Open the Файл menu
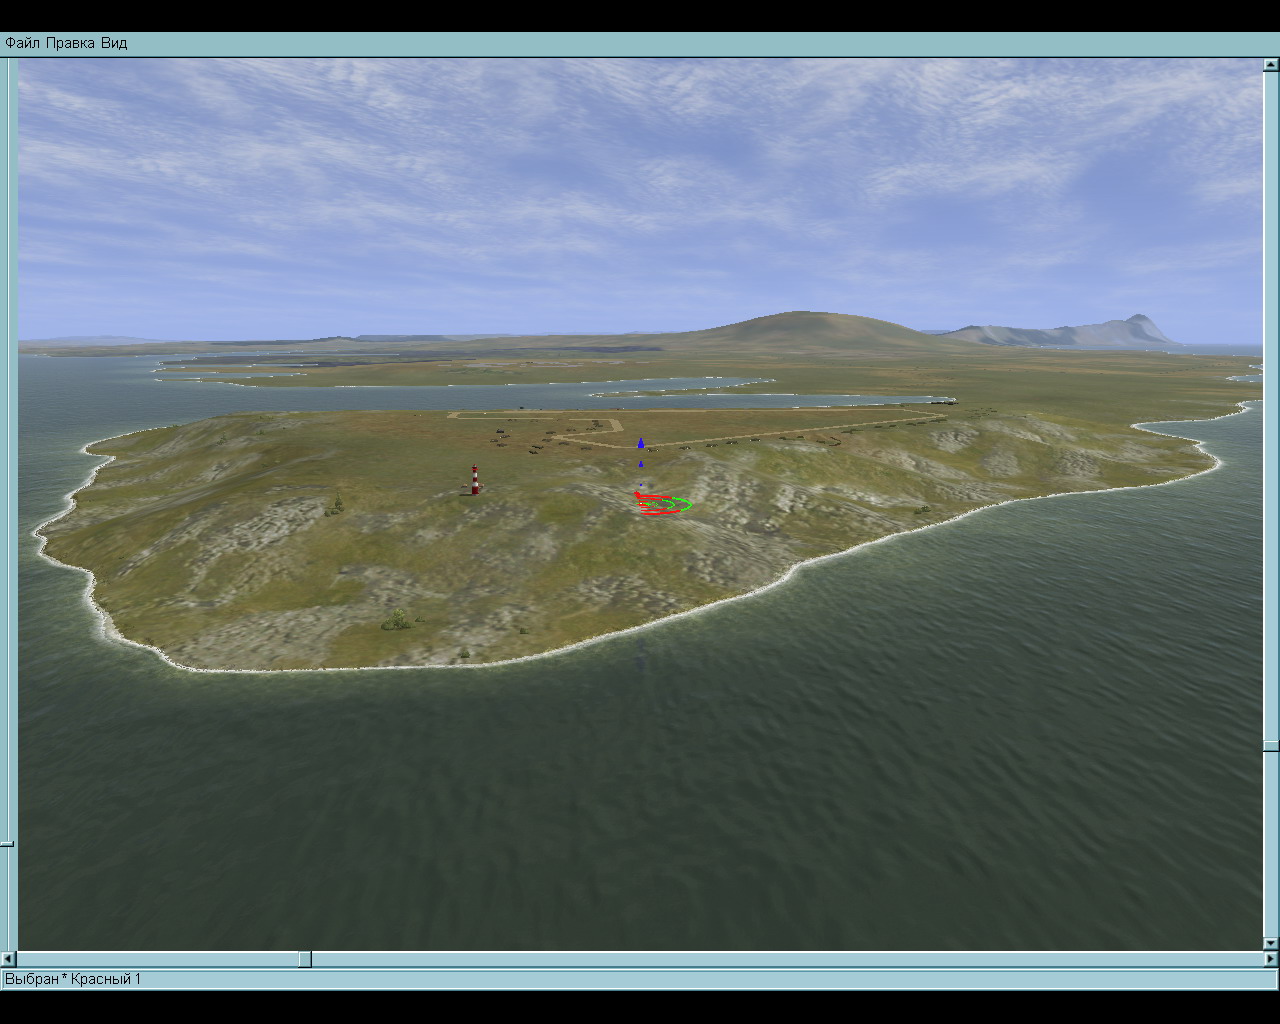The height and width of the screenshot is (1024, 1280). coord(23,43)
